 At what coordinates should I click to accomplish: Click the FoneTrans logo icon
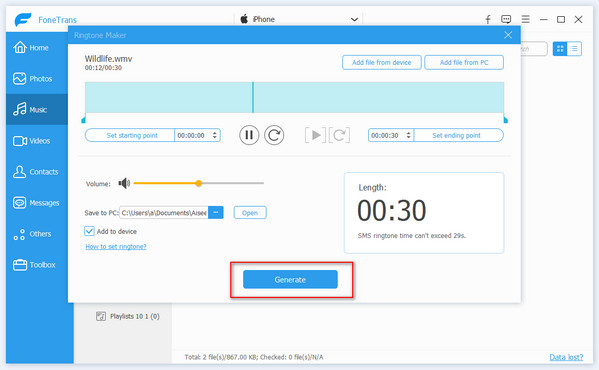click(23, 19)
